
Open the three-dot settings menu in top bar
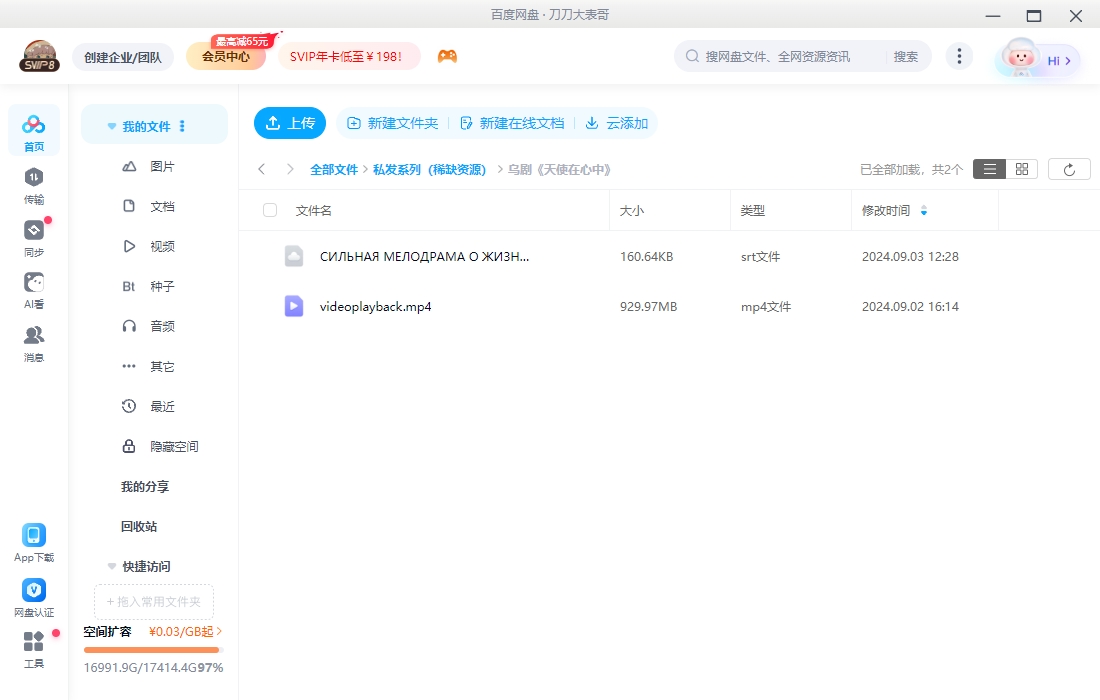(x=959, y=56)
